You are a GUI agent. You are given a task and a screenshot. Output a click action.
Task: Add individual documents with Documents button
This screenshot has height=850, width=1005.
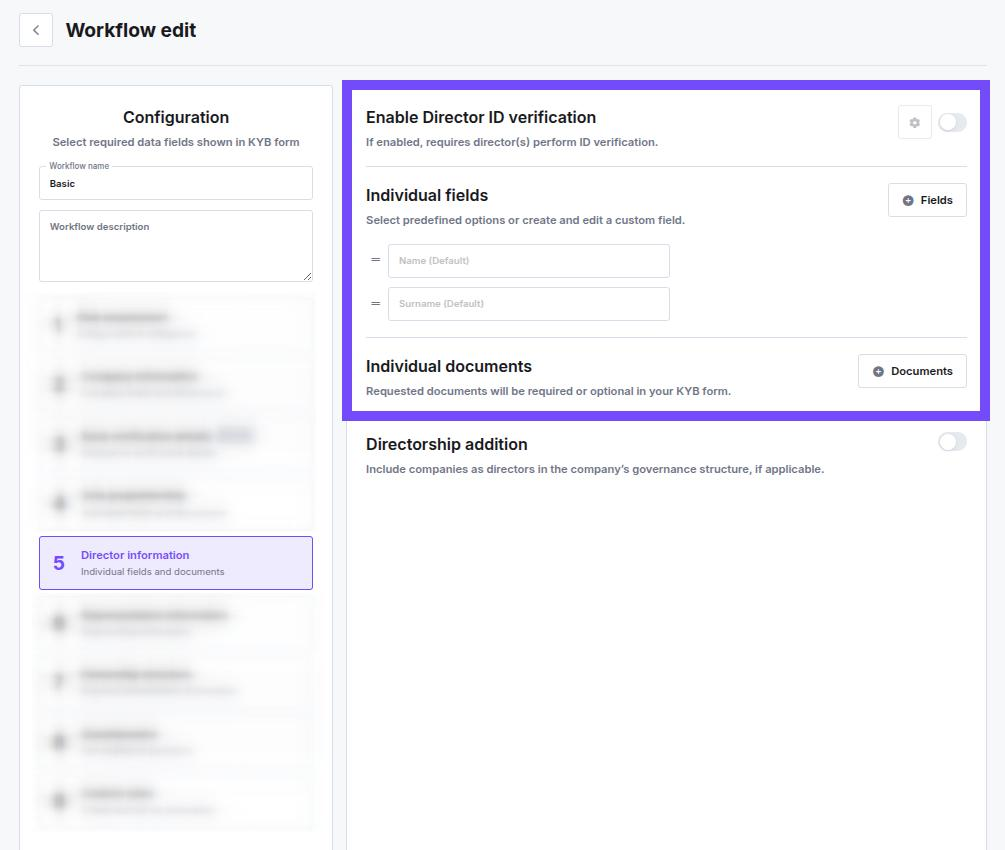tap(912, 371)
